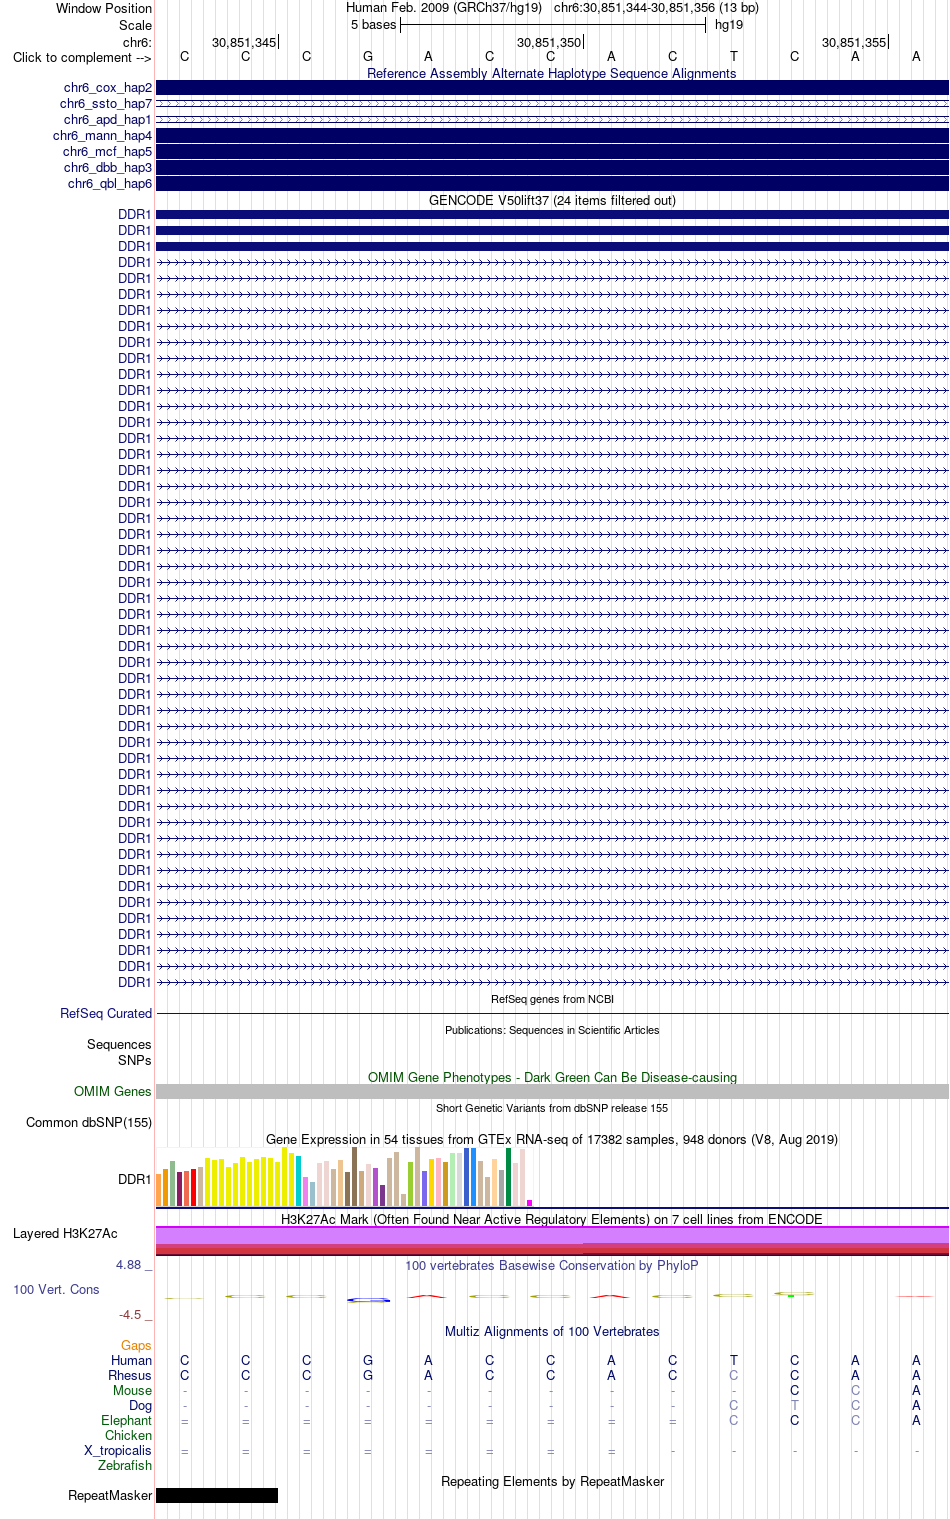Click the chr6_qbl_hap6 alignment bar
950x1519 pixels.
pyautogui.click(x=552, y=184)
